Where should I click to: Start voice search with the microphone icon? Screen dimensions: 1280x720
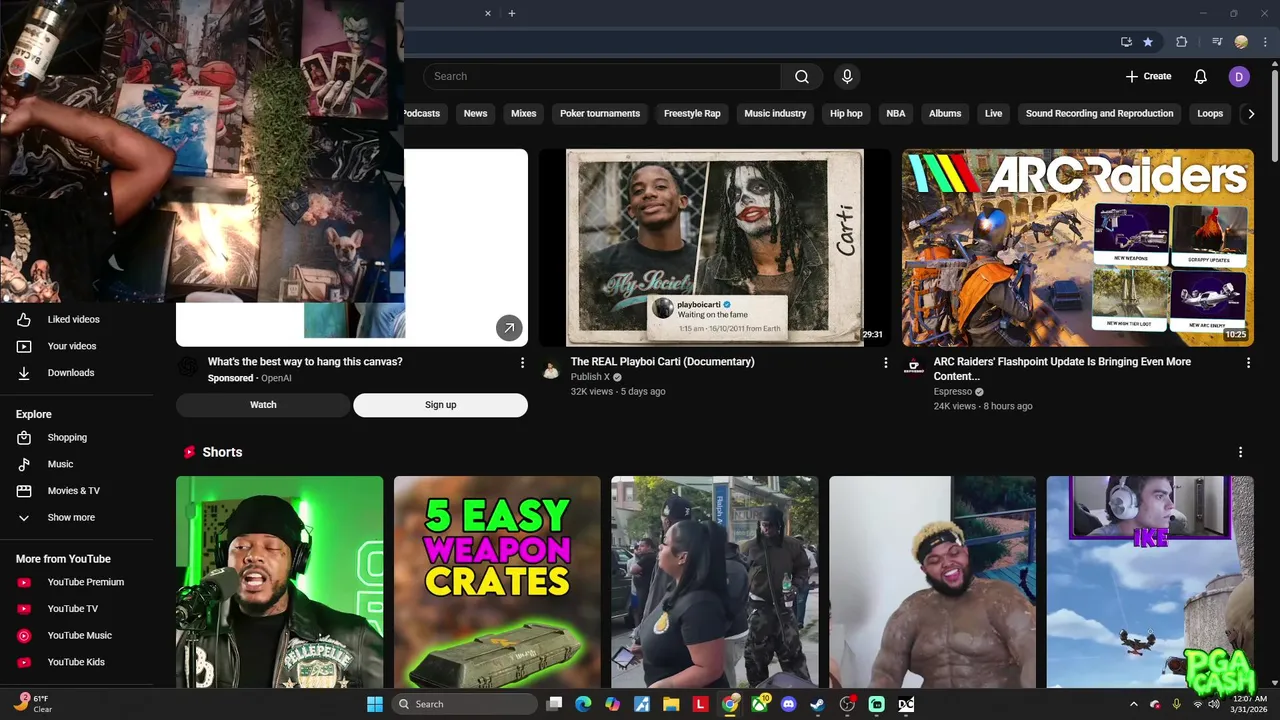[847, 77]
